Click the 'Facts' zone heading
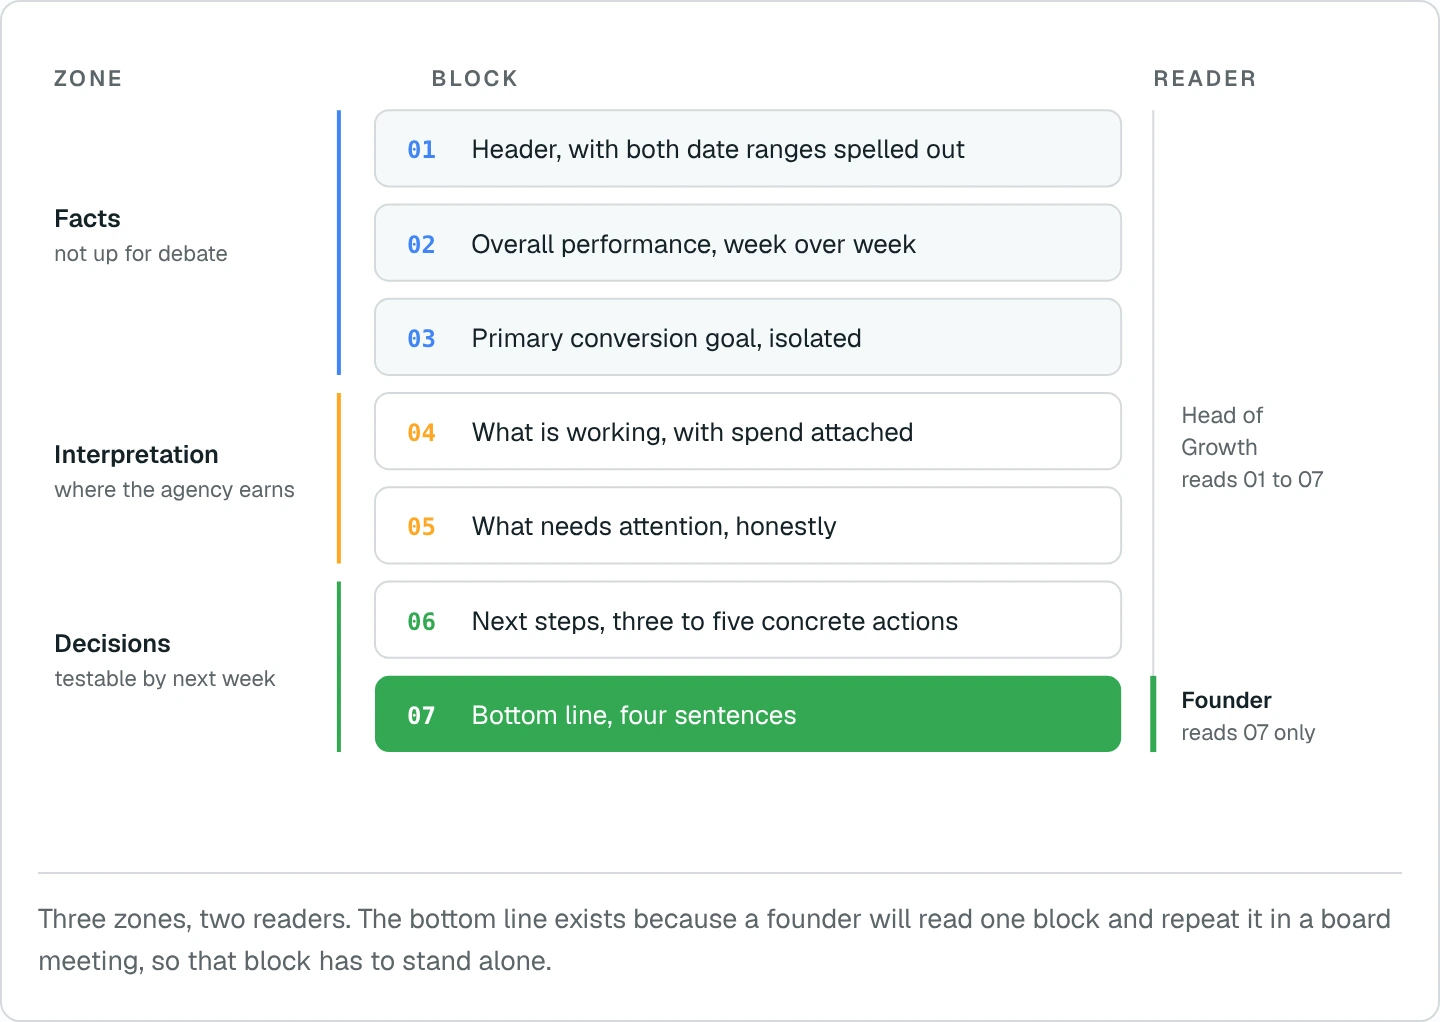 87,218
